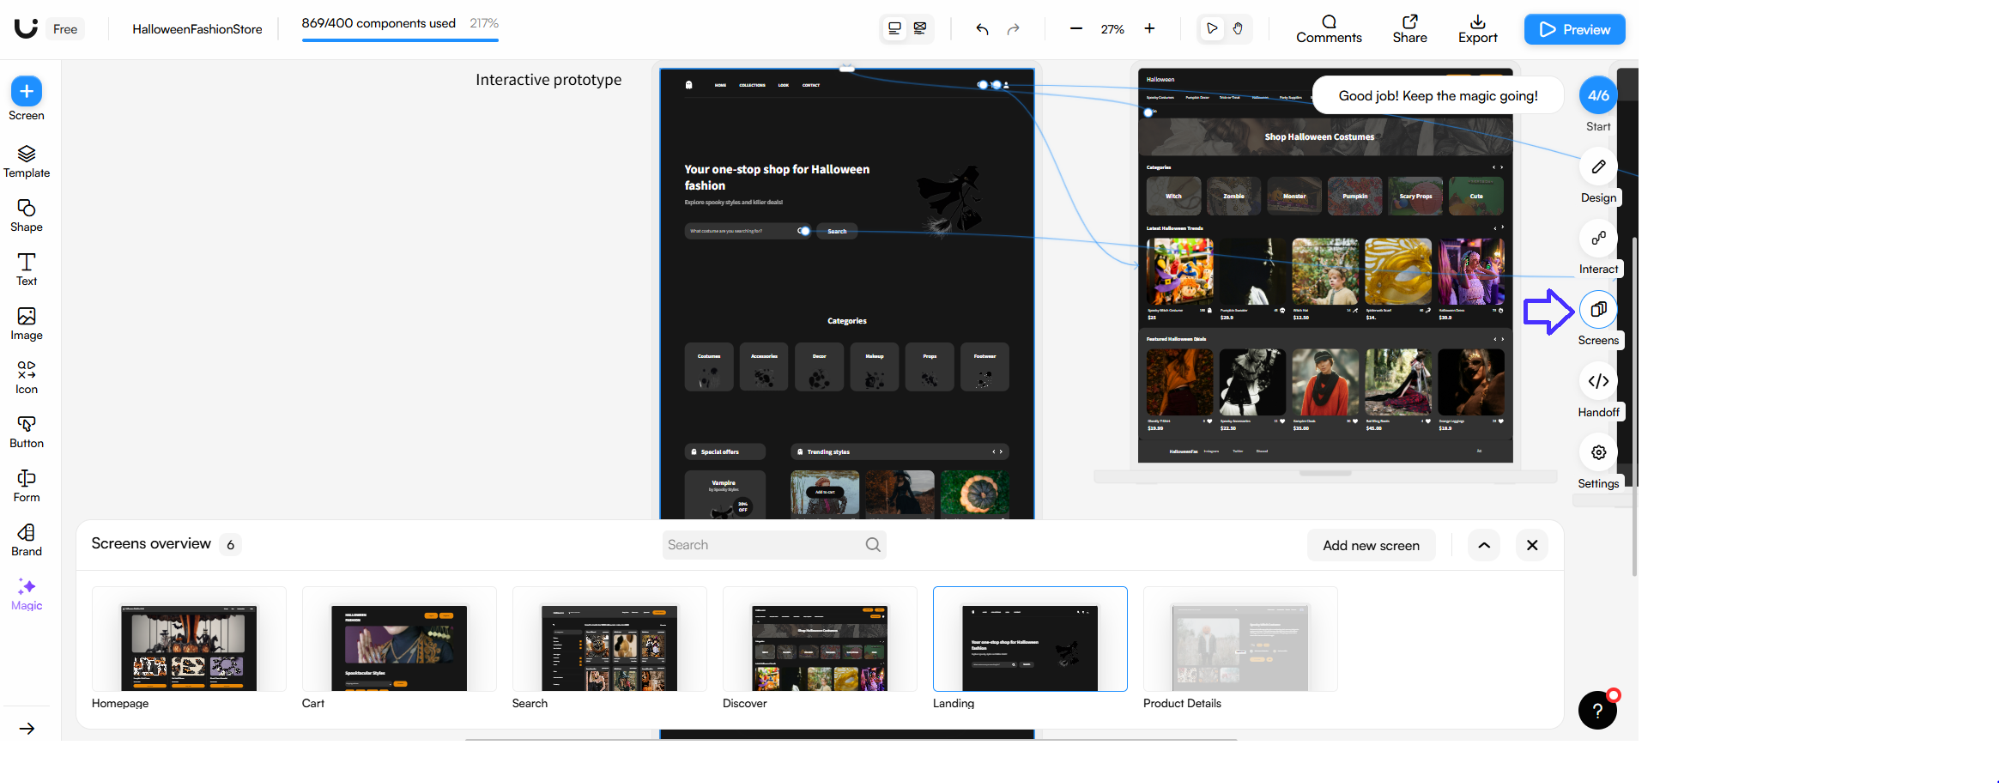Open the Brand tool
Screen dimensions: 1999x783
point(26,539)
